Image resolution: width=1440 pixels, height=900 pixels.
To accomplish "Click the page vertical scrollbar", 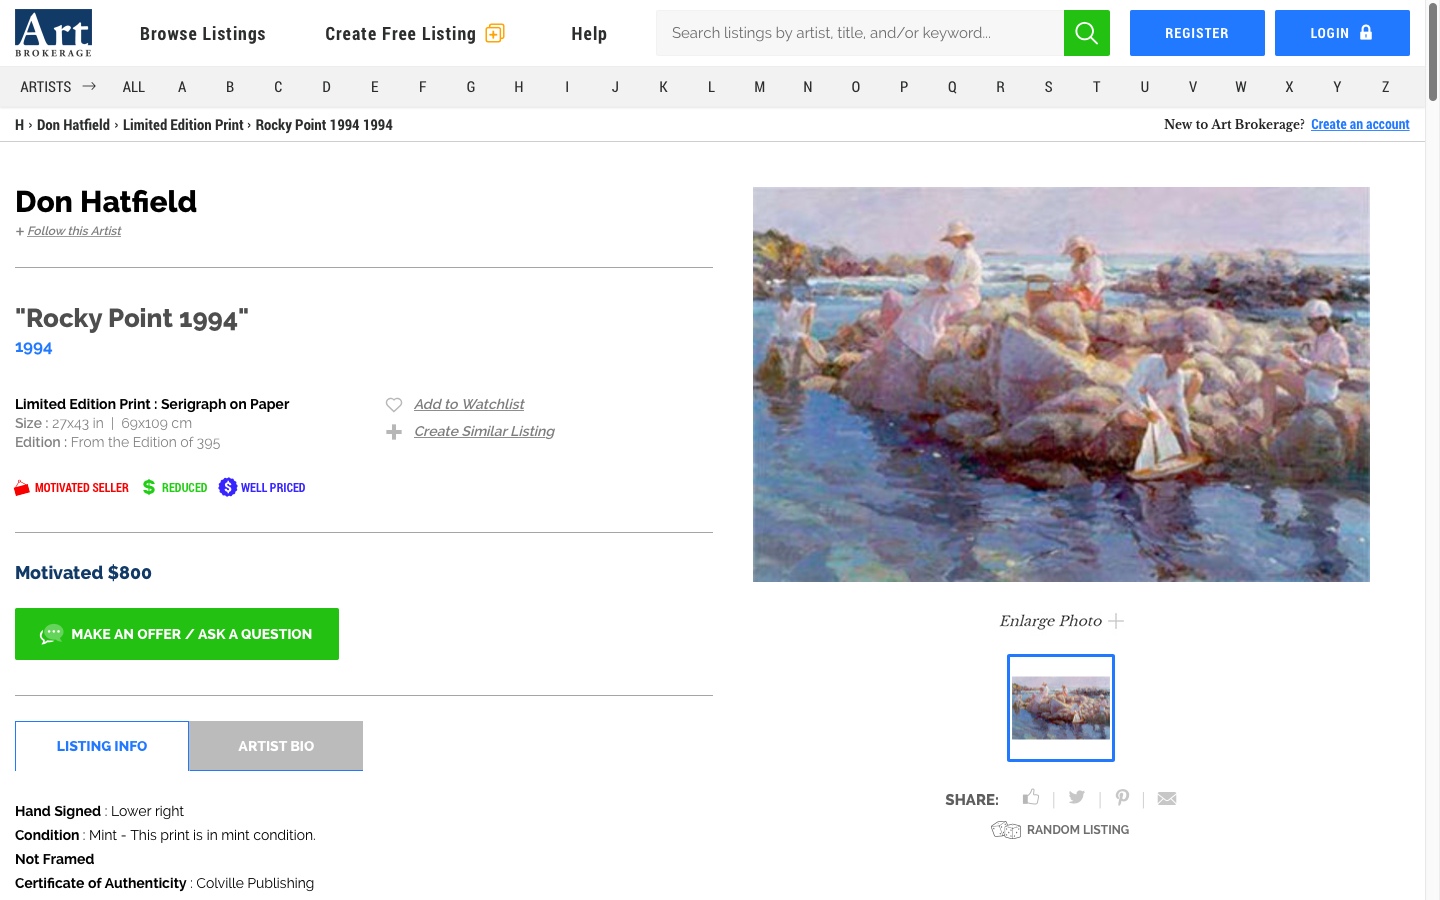I will (1432, 450).
